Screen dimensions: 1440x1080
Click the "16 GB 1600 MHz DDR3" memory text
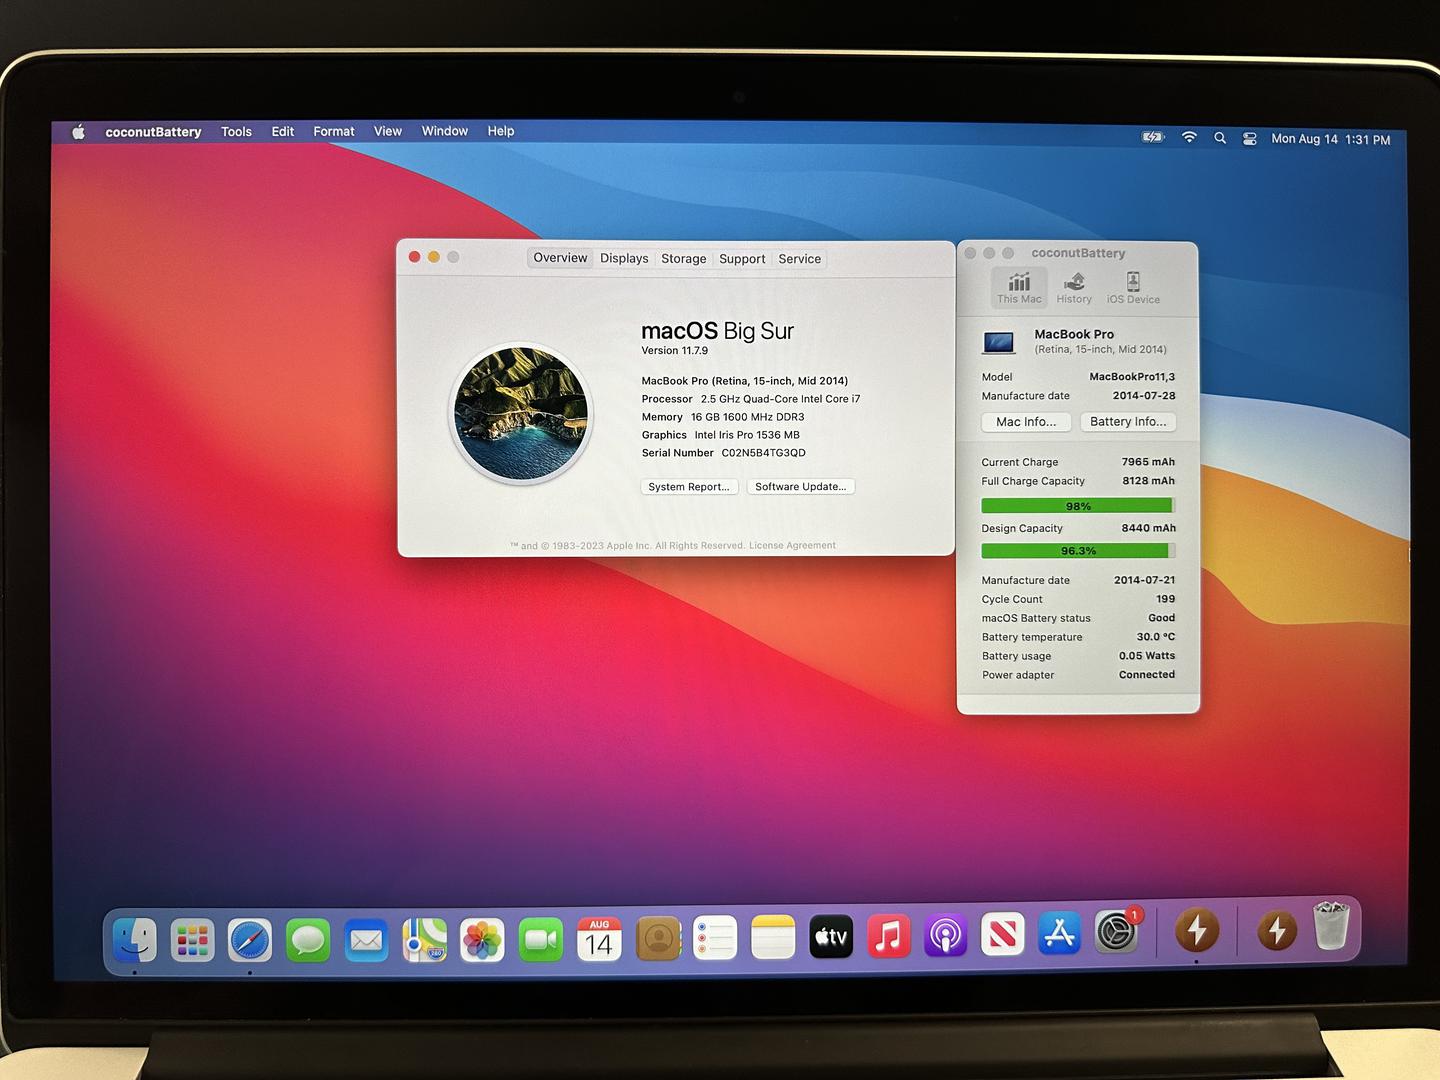747,417
